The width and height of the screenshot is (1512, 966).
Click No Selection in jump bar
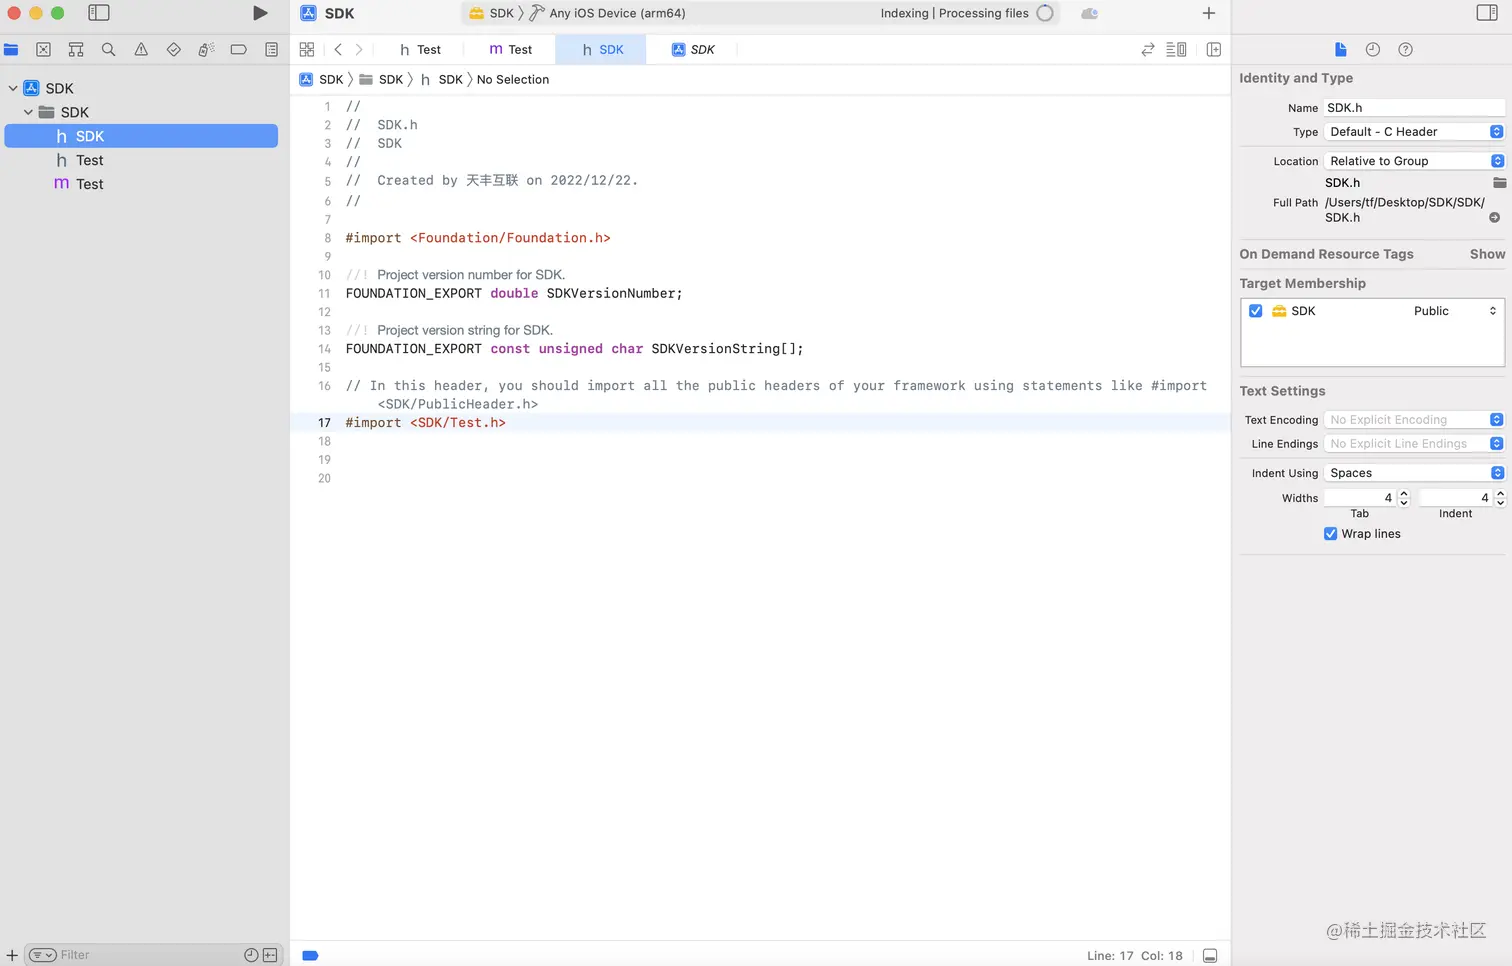click(x=513, y=79)
